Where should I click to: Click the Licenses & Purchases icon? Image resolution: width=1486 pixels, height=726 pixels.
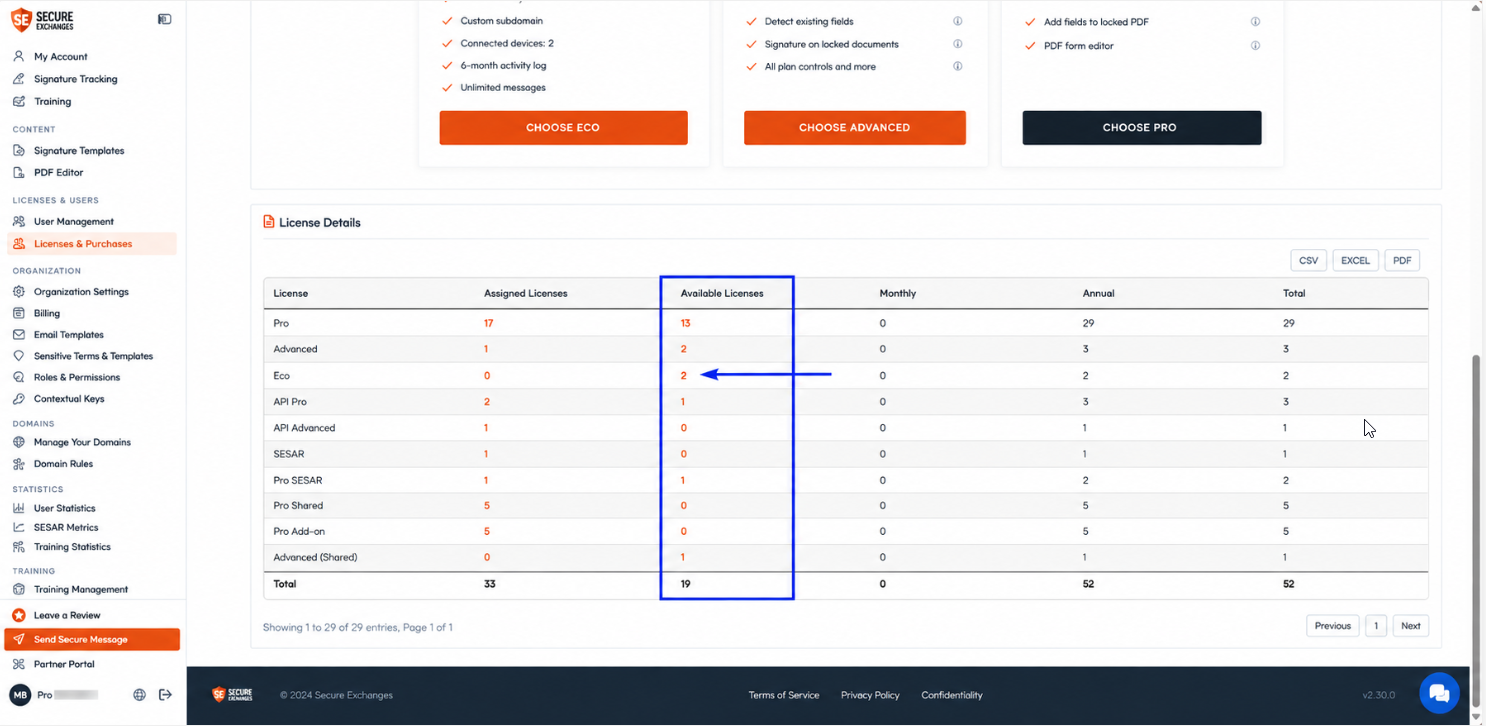19,243
